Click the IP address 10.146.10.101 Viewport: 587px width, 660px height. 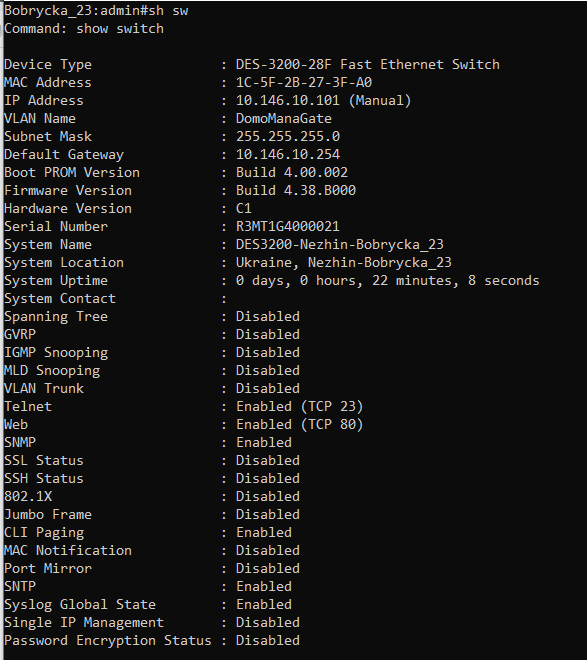click(x=287, y=101)
